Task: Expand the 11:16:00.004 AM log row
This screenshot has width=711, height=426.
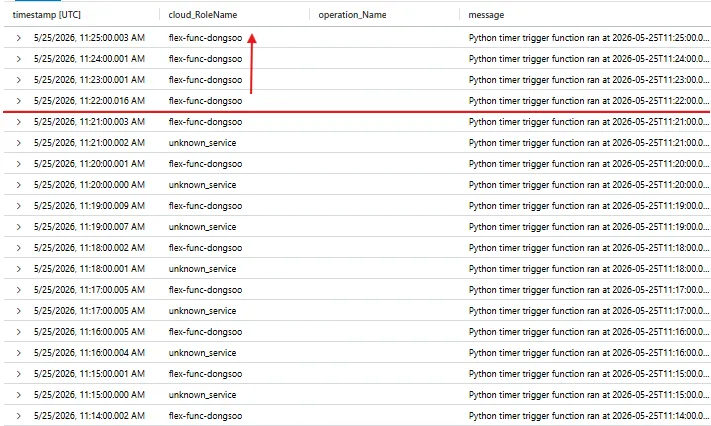Action: tap(19, 353)
